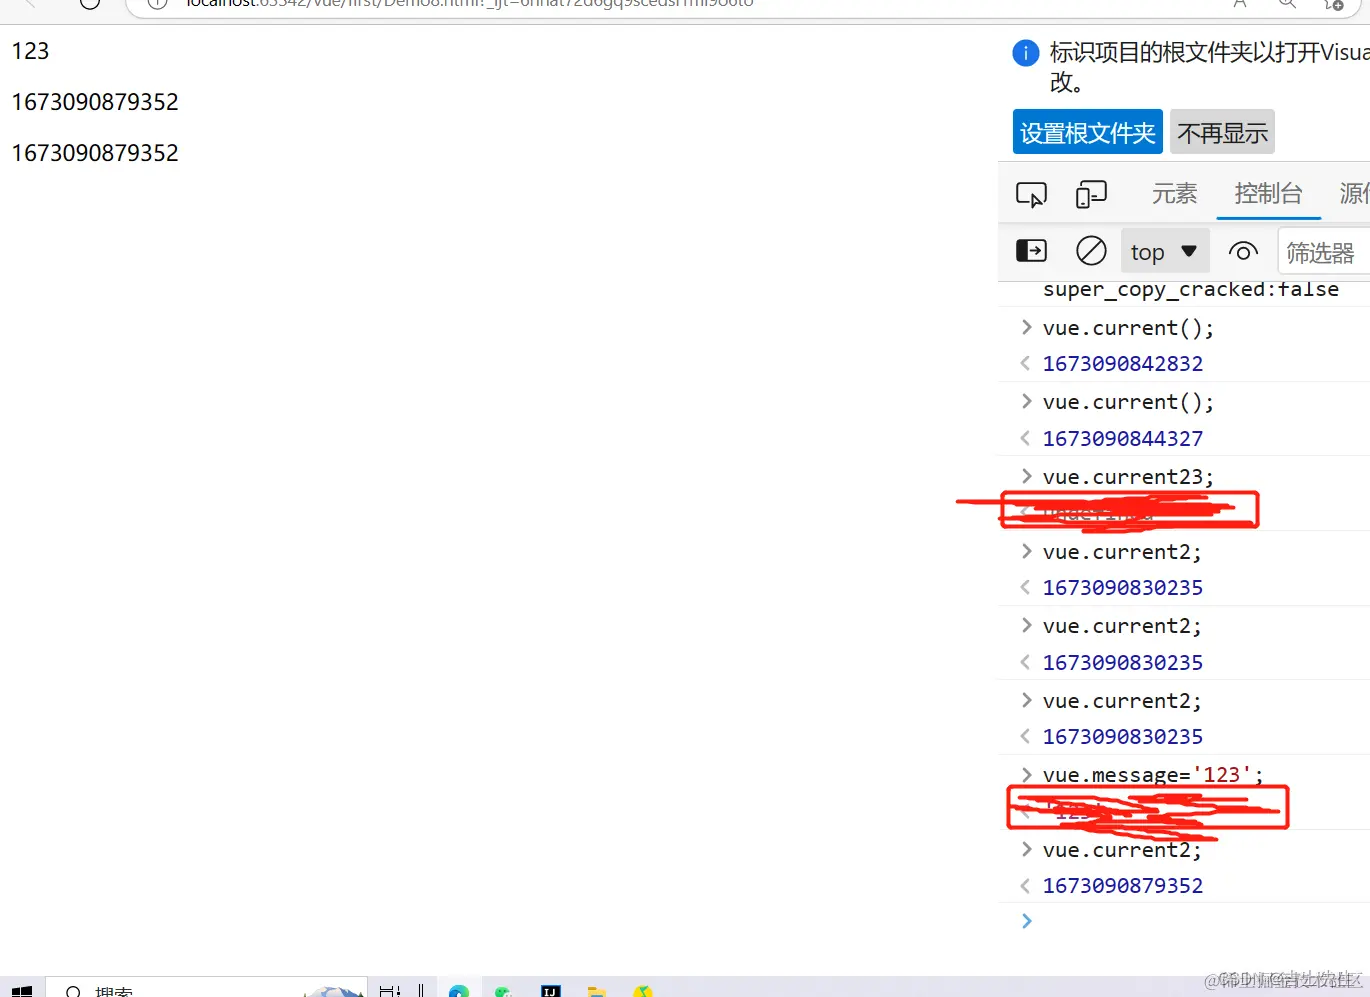1370x997 pixels.
Task: Click the 设置根文件夹 button
Action: (x=1088, y=132)
